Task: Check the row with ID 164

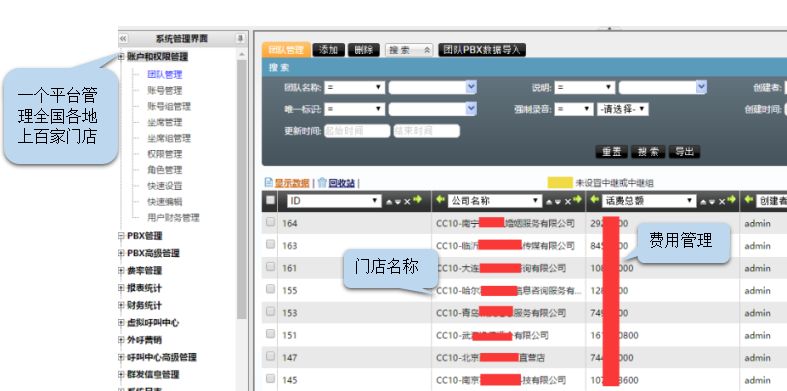Action: pyautogui.click(x=271, y=221)
